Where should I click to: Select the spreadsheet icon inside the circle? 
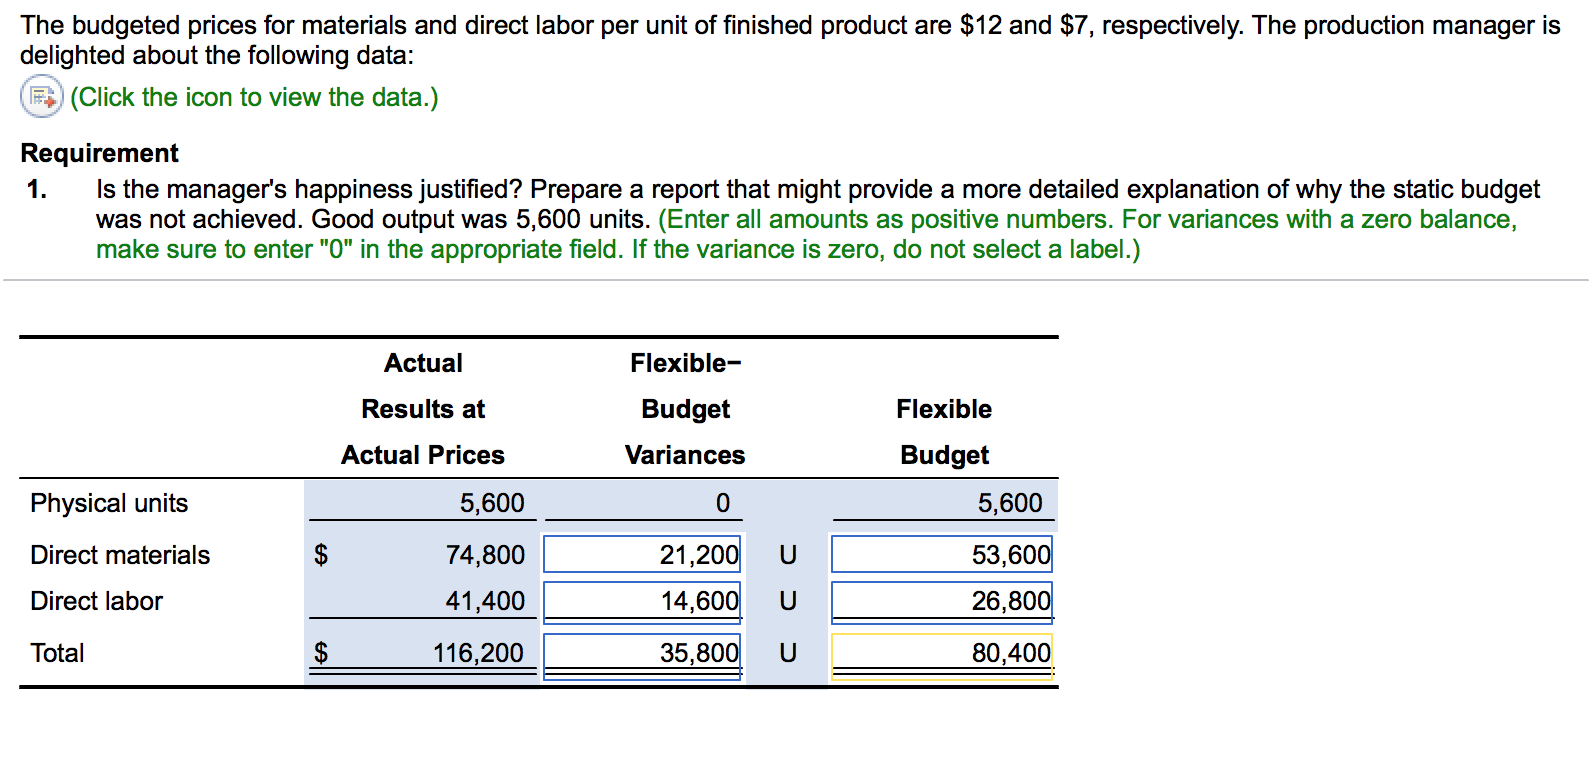[x=40, y=97]
